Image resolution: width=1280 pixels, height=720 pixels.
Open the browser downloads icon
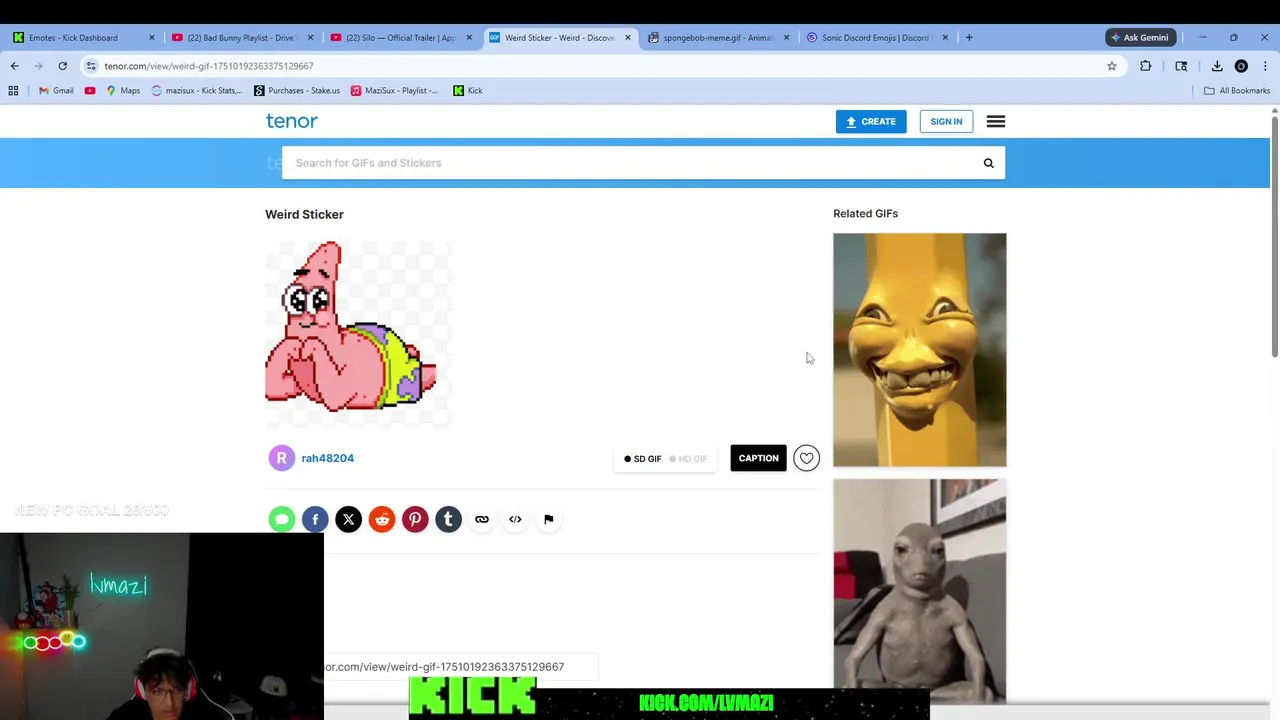coord(1217,66)
